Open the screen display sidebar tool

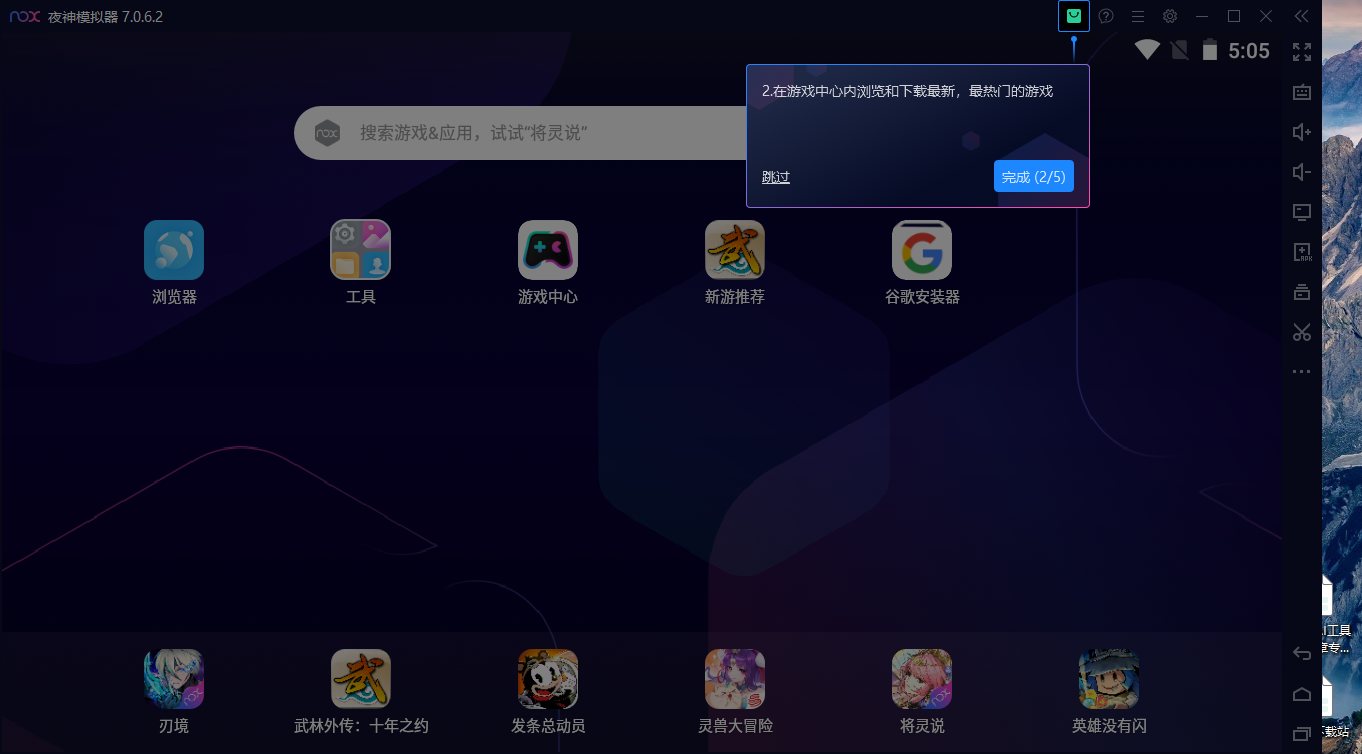(1302, 212)
